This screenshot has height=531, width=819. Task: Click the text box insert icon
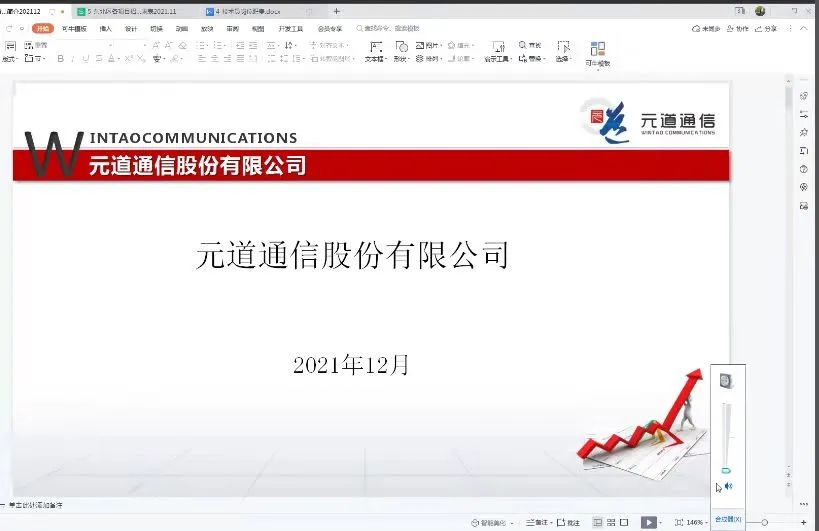click(375, 47)
